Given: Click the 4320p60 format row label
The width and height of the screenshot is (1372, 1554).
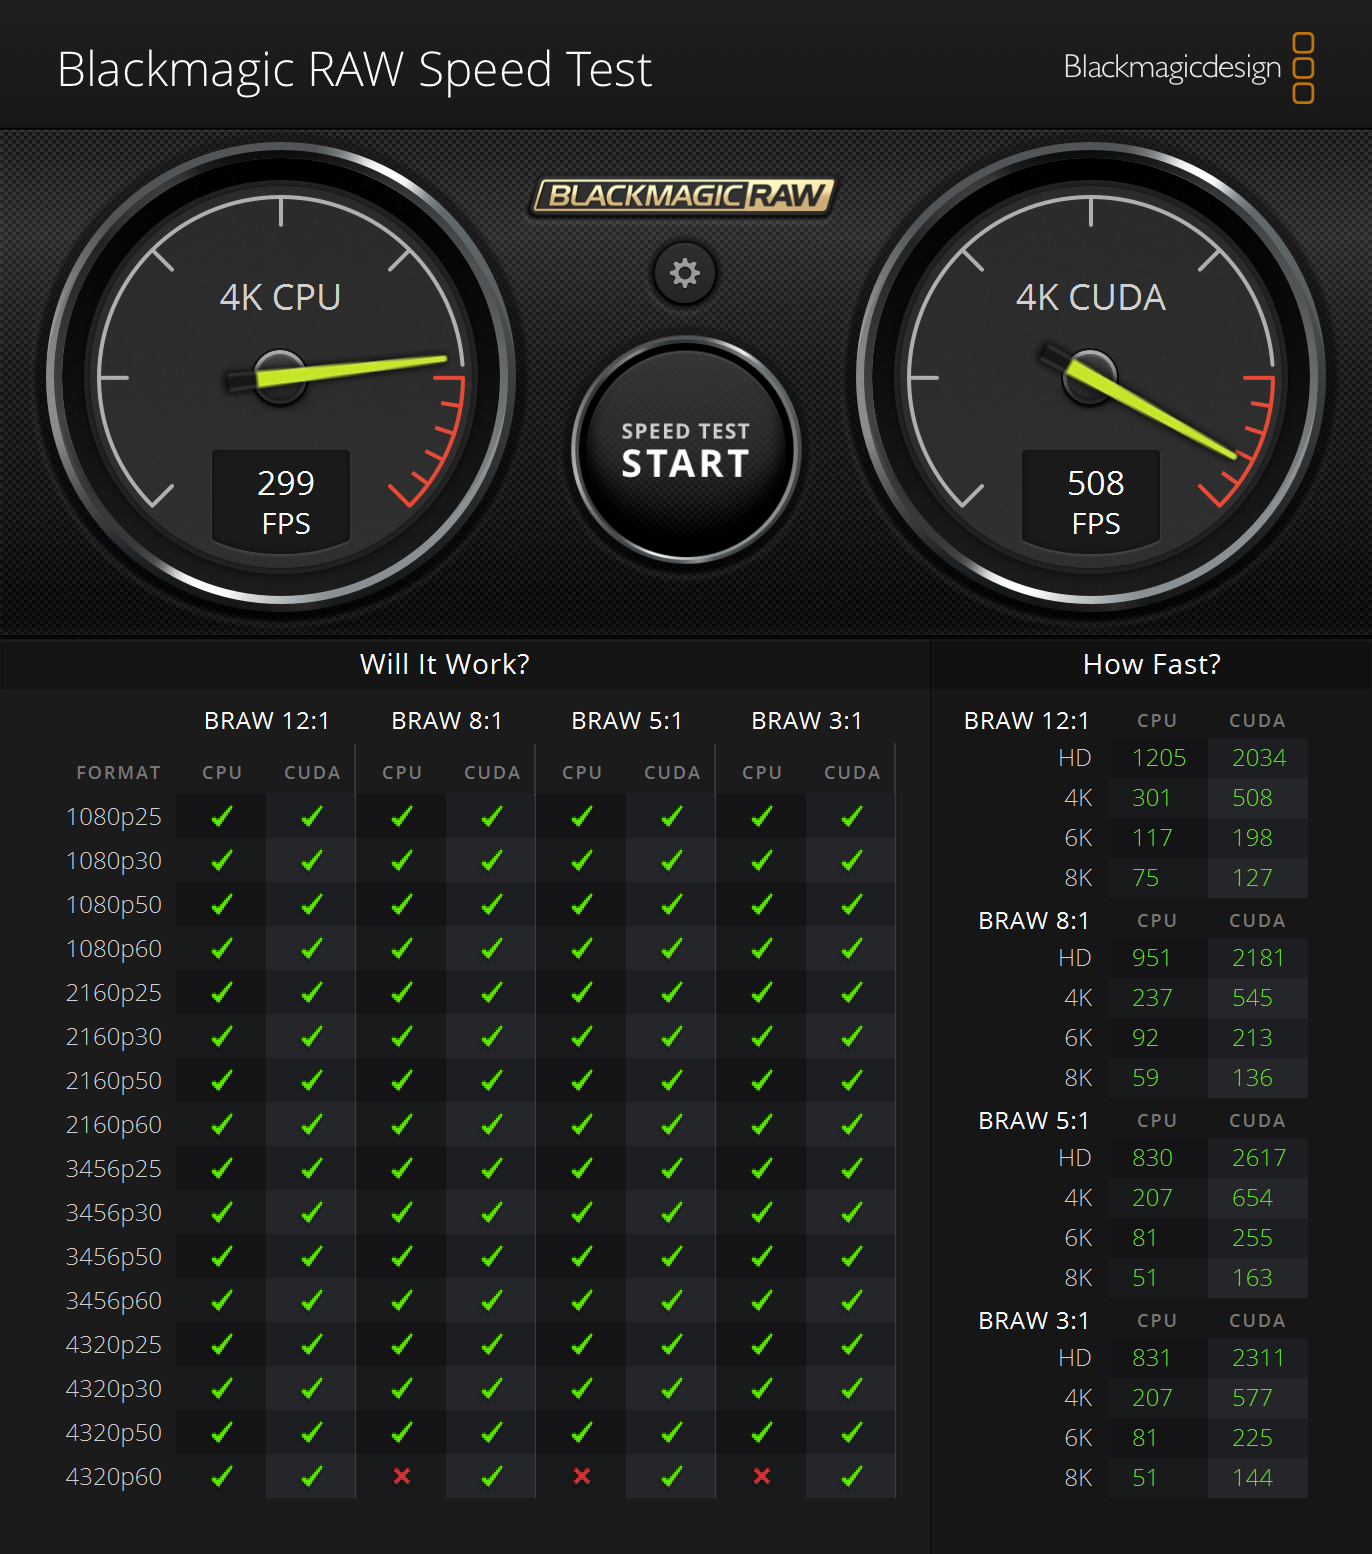Looking at the screenshot, I should click(114, 1477).
